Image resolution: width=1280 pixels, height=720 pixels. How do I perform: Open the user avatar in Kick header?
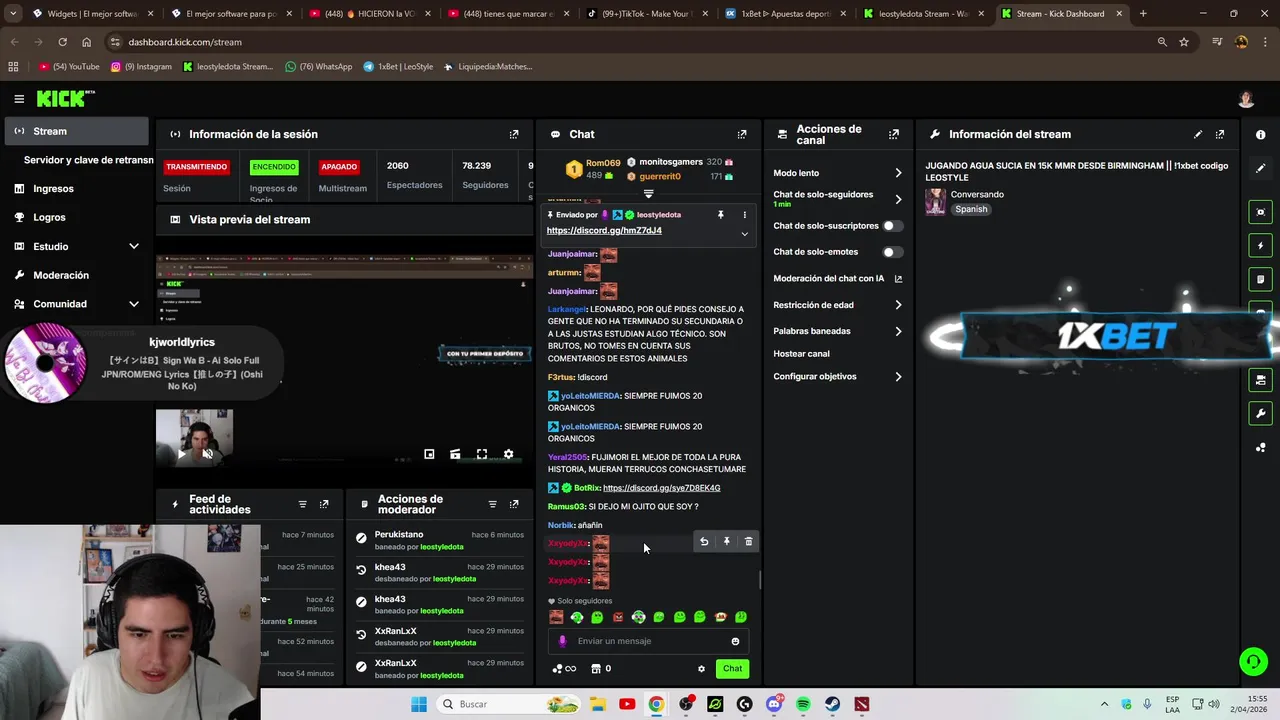(x=1246, y=99)
